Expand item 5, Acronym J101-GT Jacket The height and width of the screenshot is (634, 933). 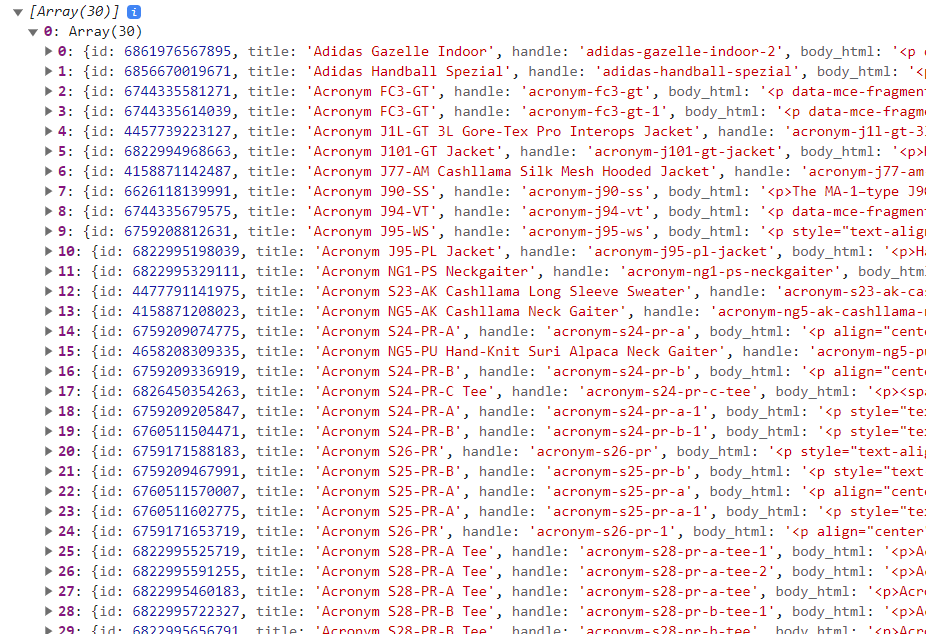[49, 152]
